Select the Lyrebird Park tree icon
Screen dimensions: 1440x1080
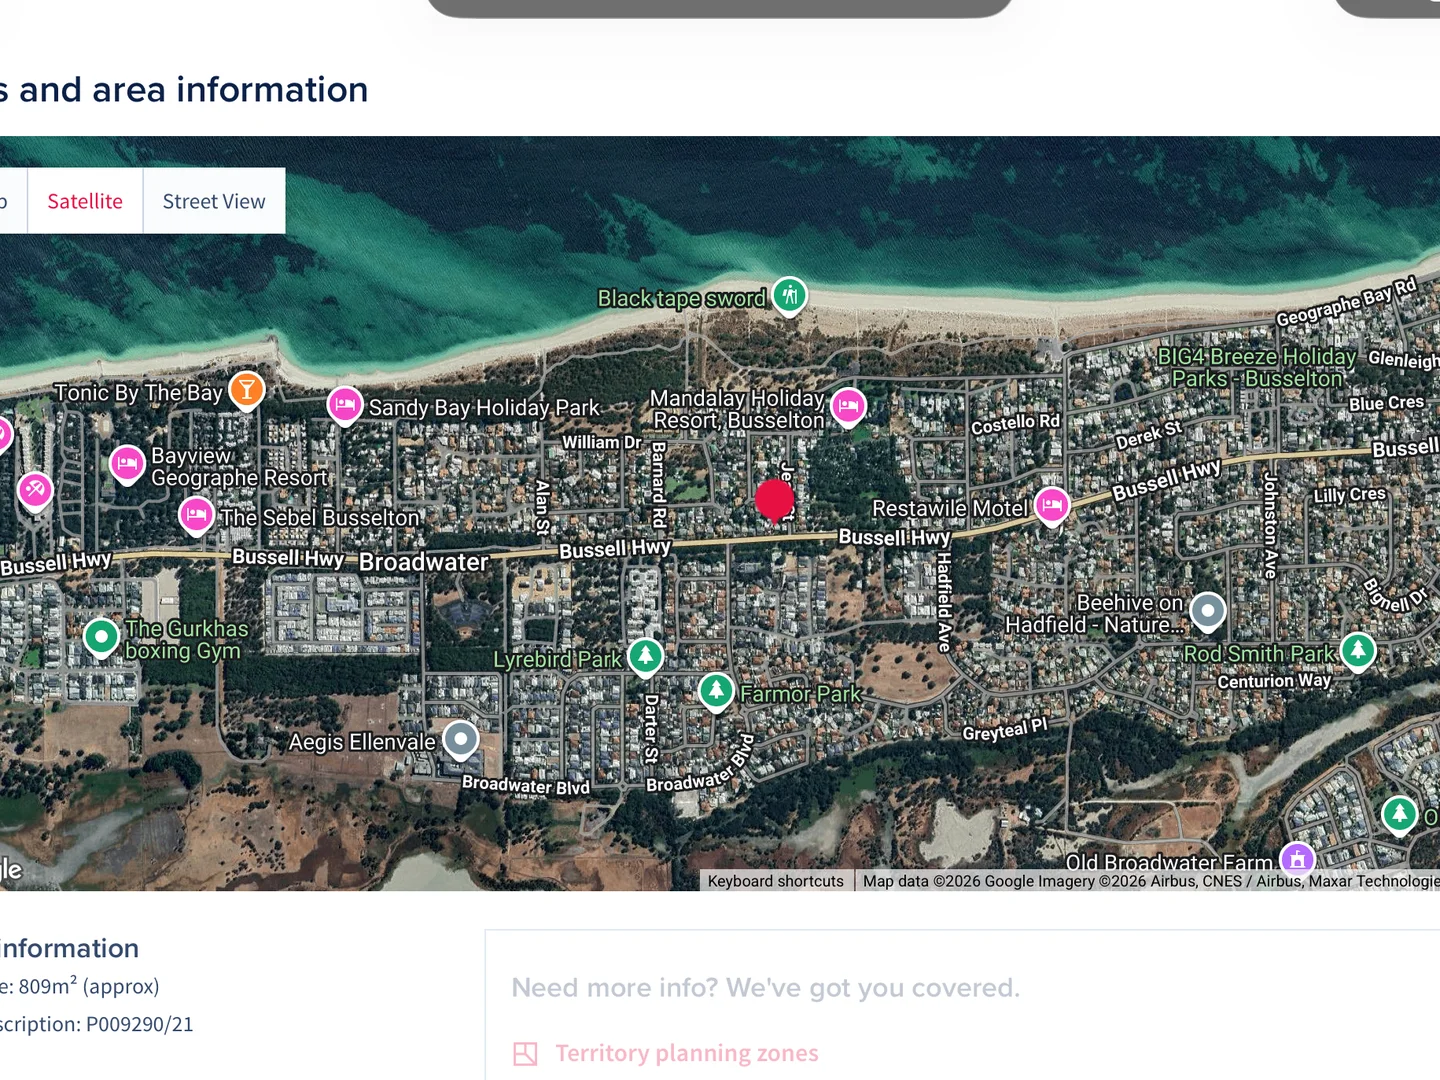(645, 657)
